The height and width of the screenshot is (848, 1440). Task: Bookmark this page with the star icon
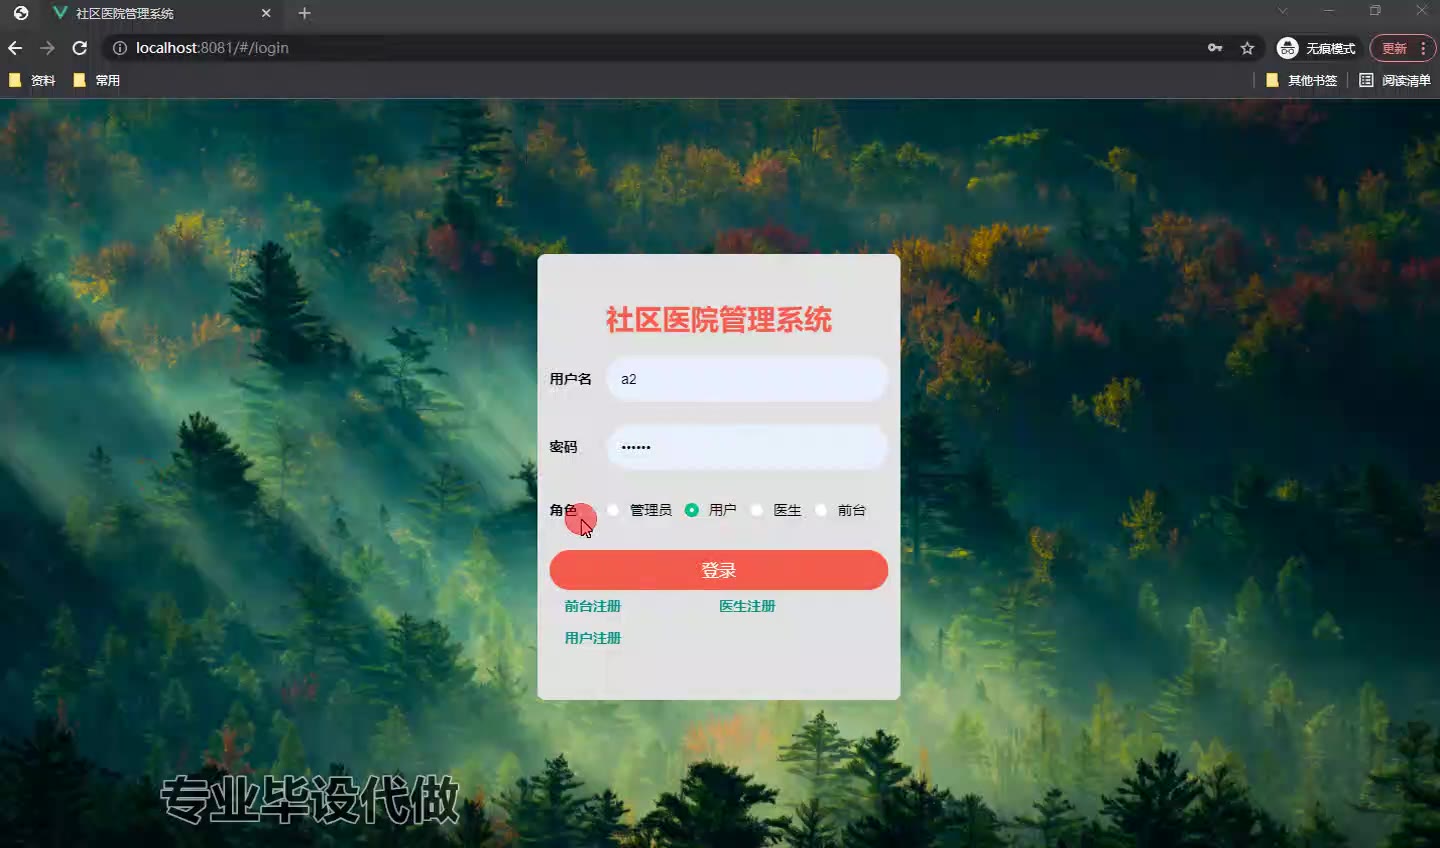click(x=1247, y=48)
